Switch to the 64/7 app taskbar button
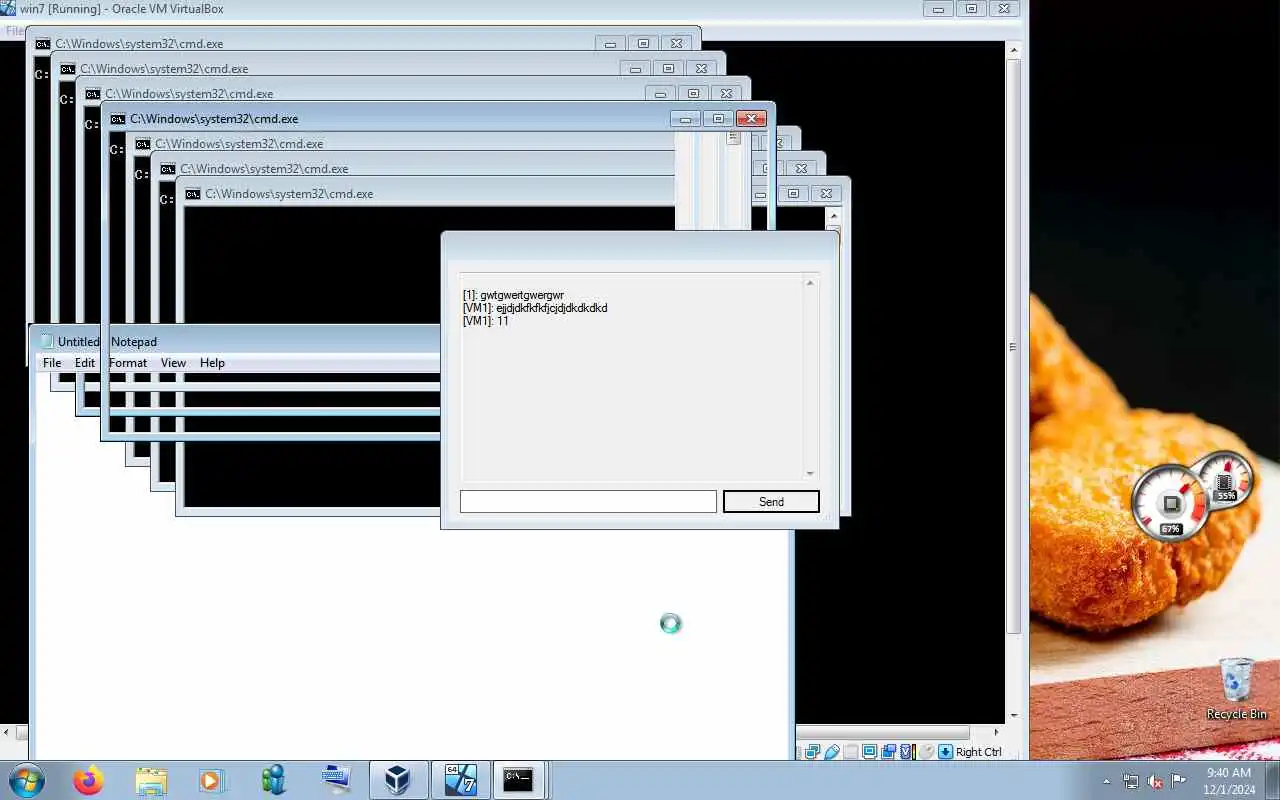Viewport: 1280px width, 800px height. (460, 780)
